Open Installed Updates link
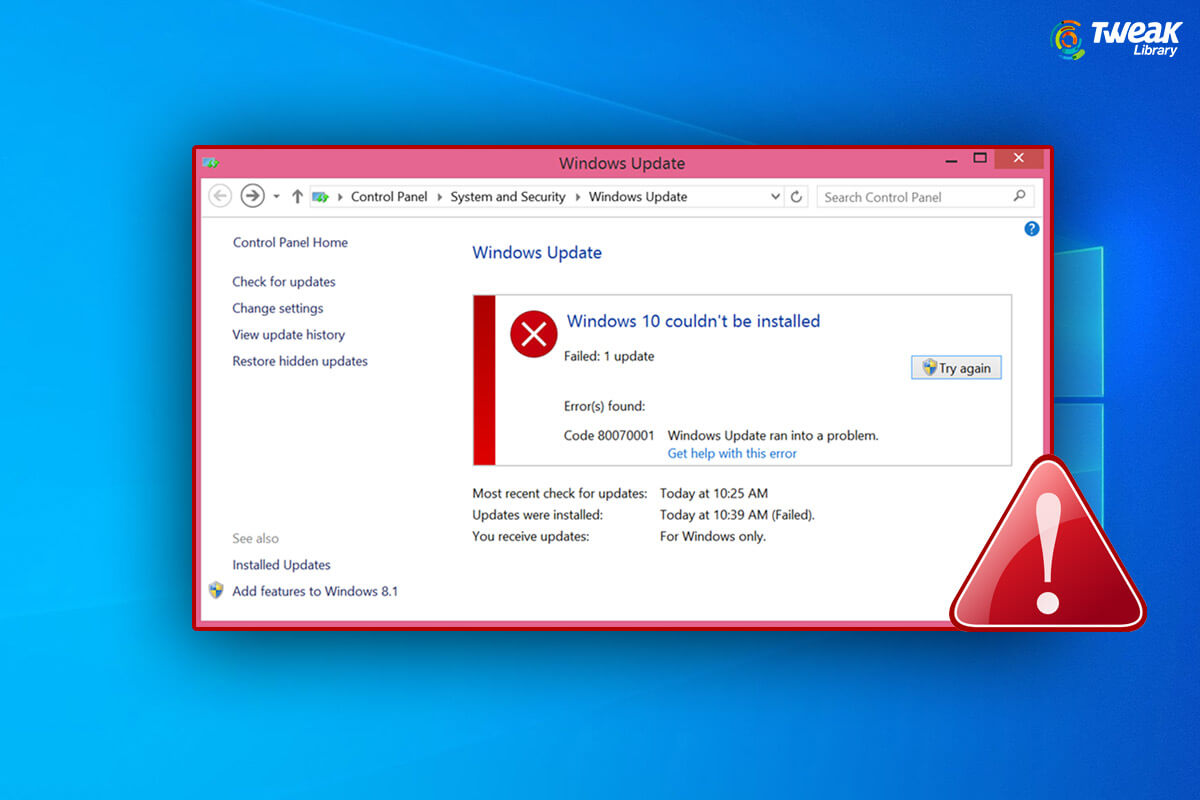 (281, 565)
